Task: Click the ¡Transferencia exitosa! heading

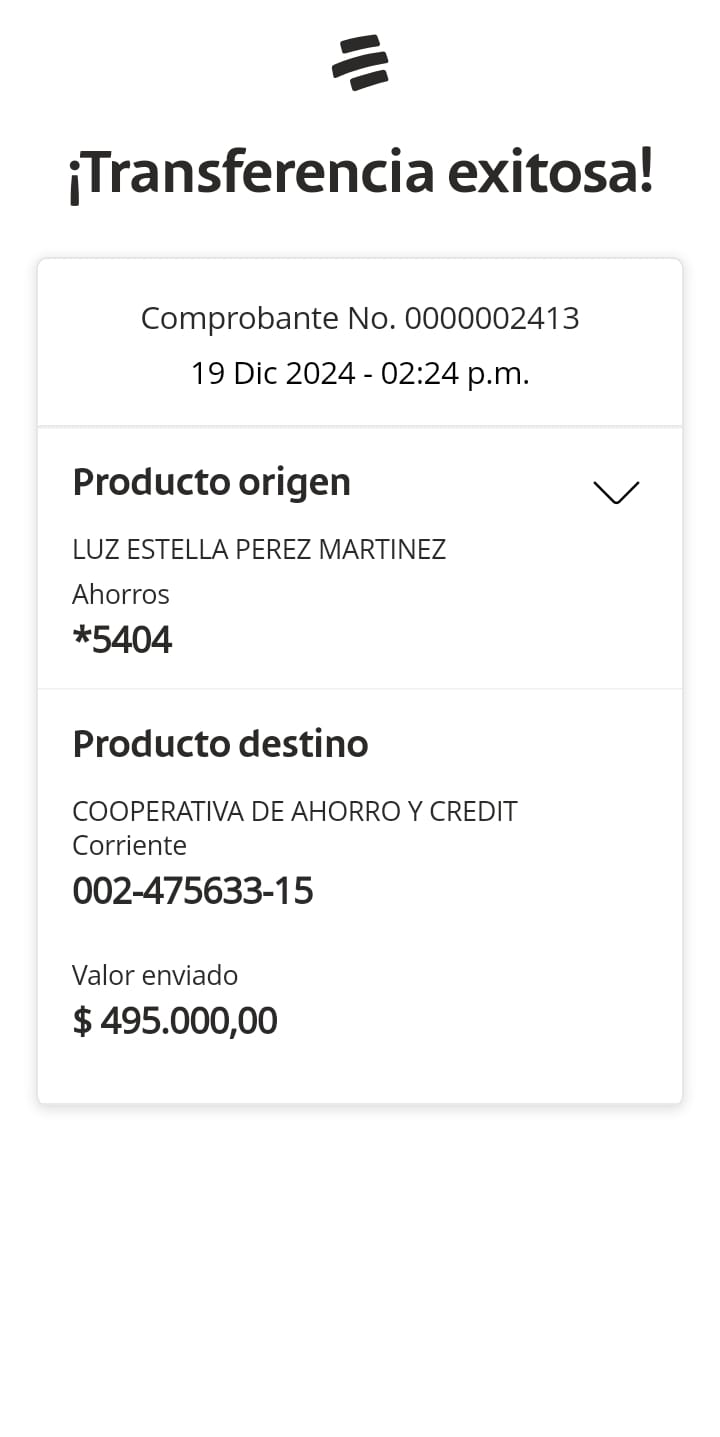Action: tap(360, 173)
